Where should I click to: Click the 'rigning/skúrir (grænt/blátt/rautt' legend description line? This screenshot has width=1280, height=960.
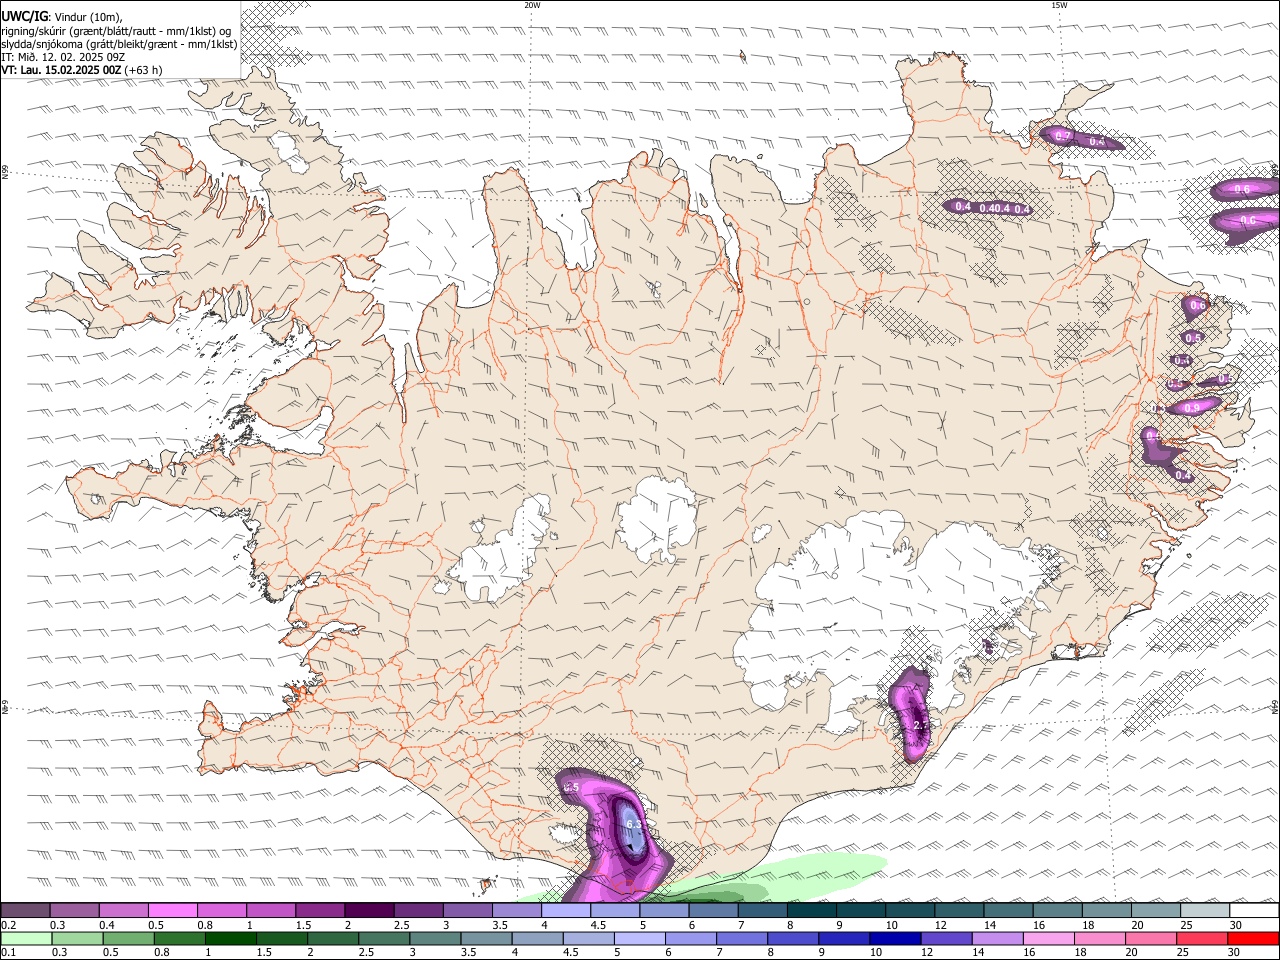tap(116, 31)
